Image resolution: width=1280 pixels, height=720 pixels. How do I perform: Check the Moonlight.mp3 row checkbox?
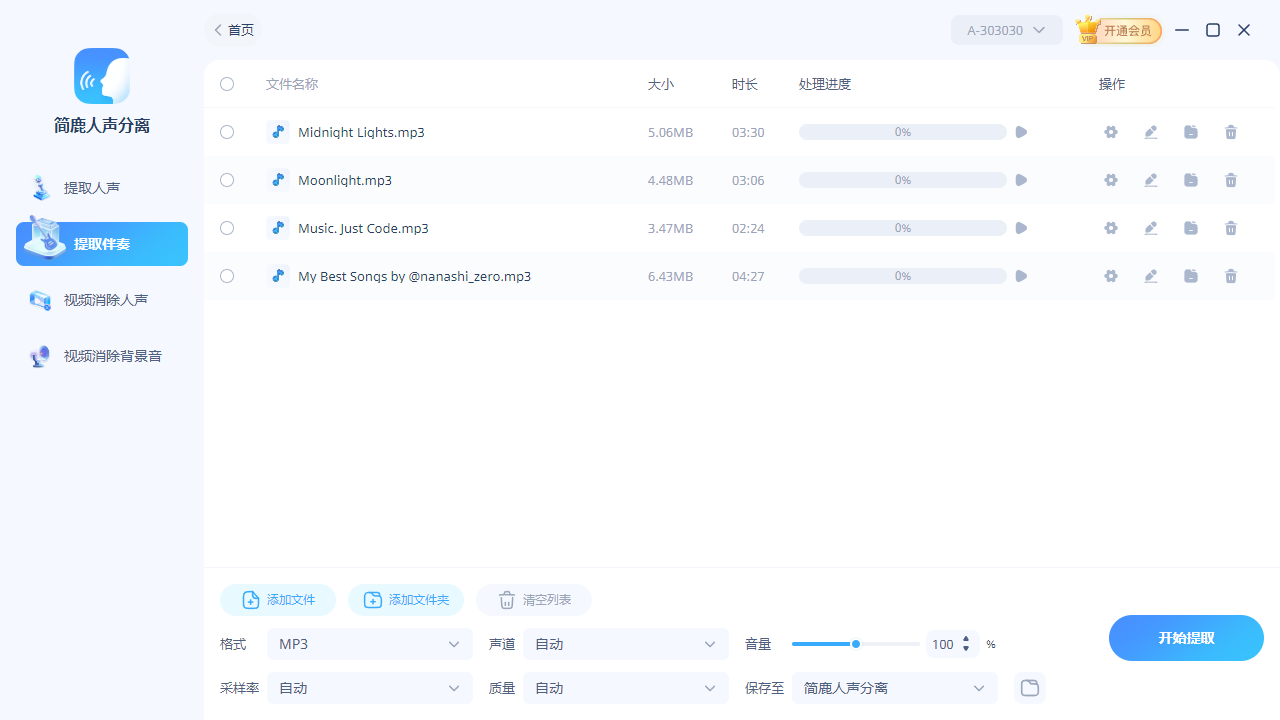(x=226, y=180)
